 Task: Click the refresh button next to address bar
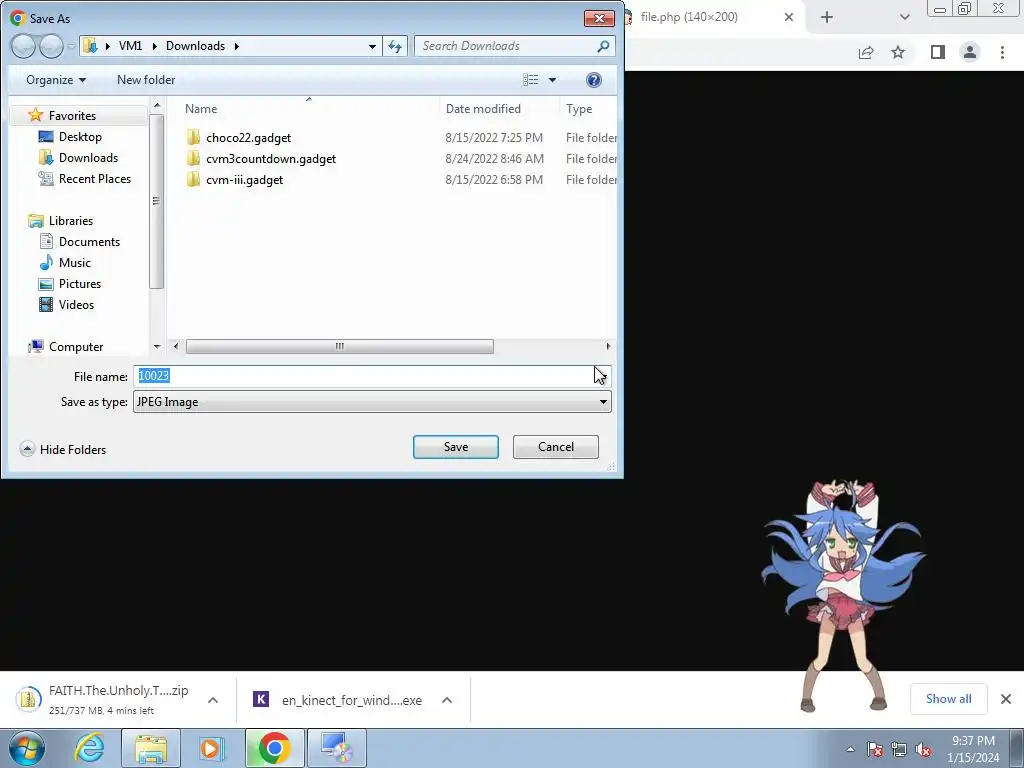coord(395,46)
